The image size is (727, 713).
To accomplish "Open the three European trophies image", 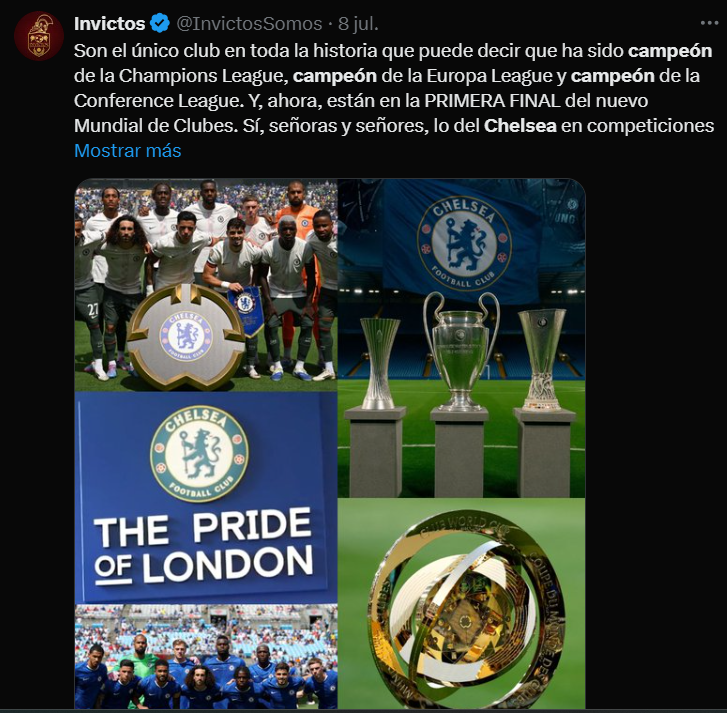I will (461, 338).
